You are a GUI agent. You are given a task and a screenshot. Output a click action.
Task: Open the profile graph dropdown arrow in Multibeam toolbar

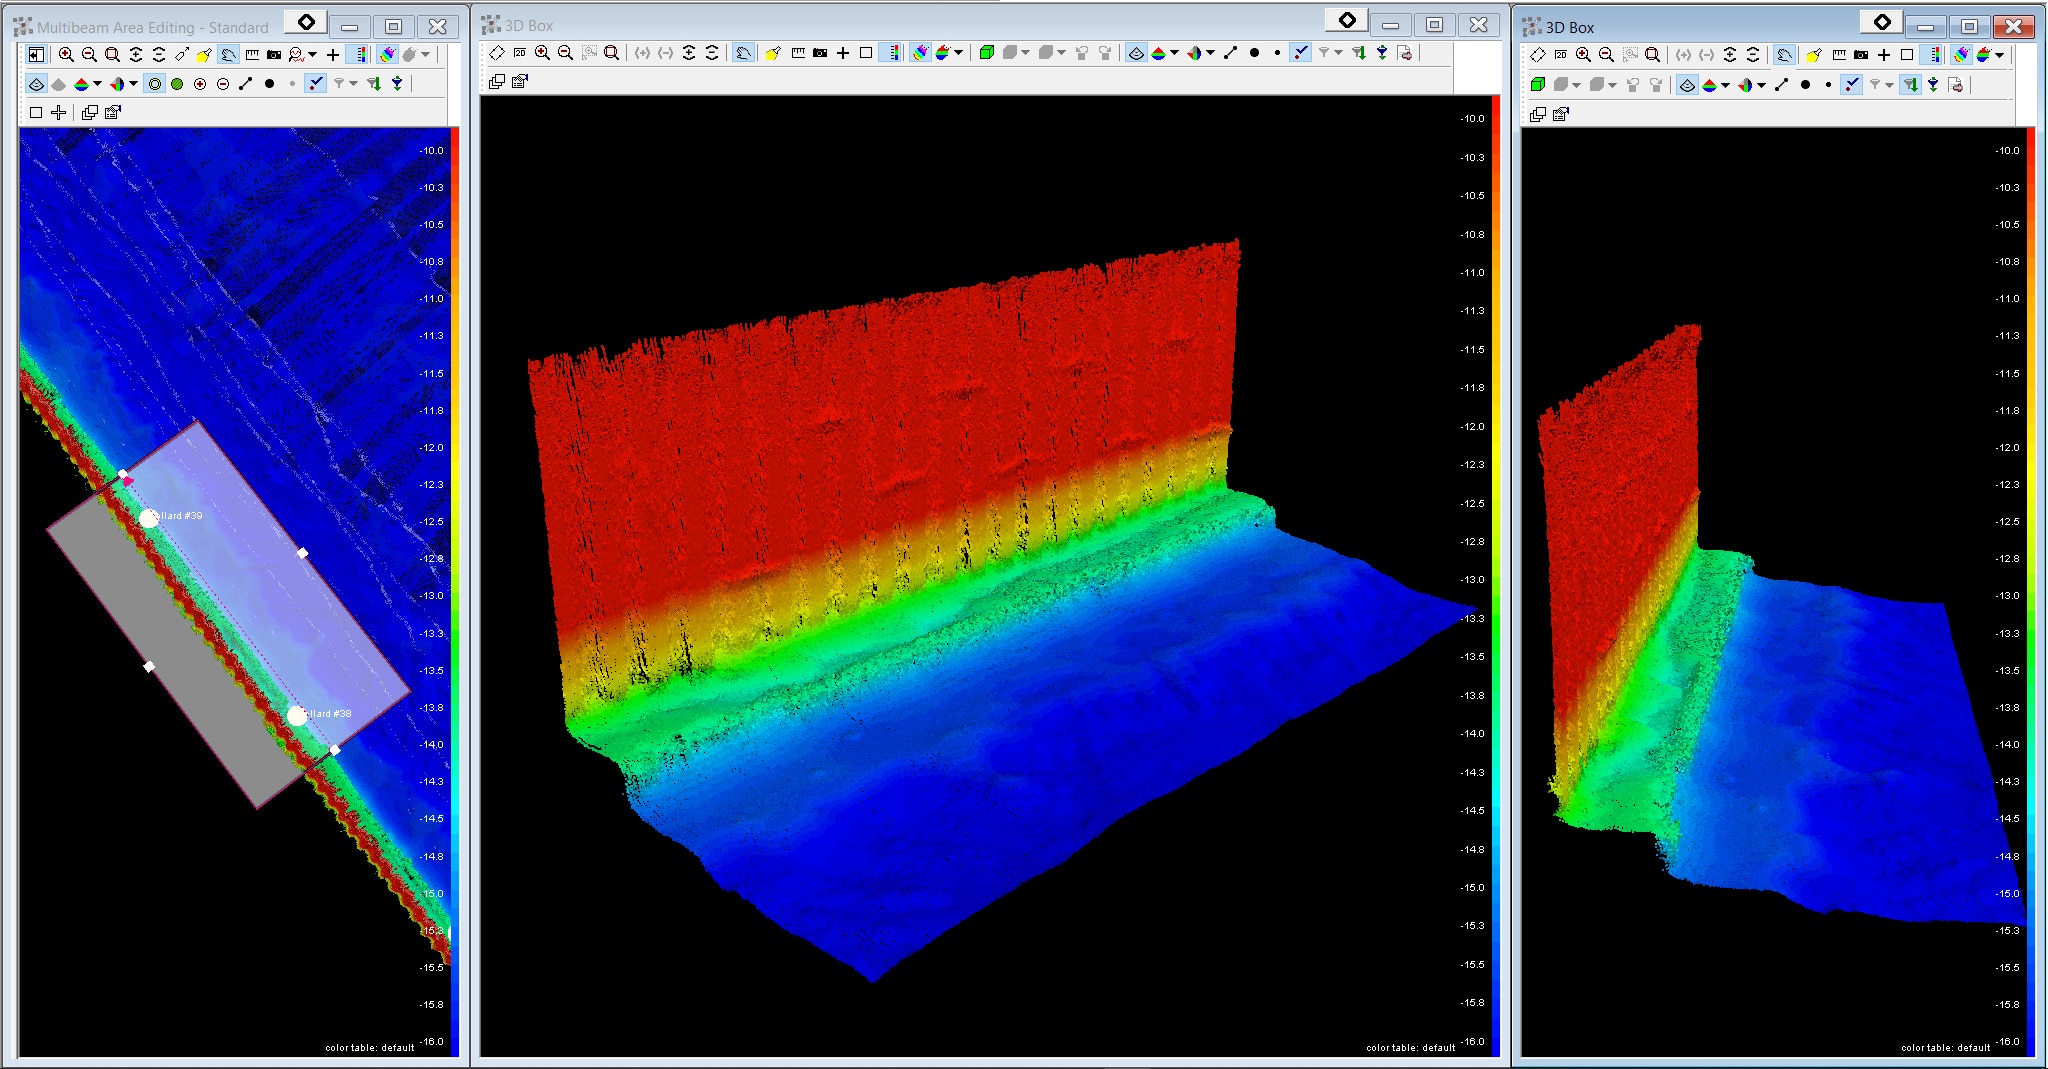coord(312,55)
